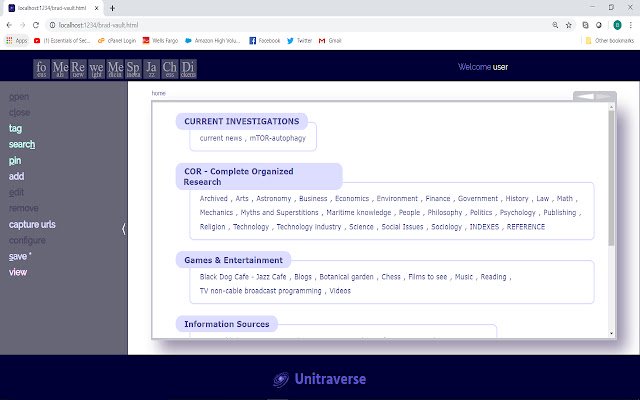Select 'save *' in the sidebar

click(x=20, y=256)
